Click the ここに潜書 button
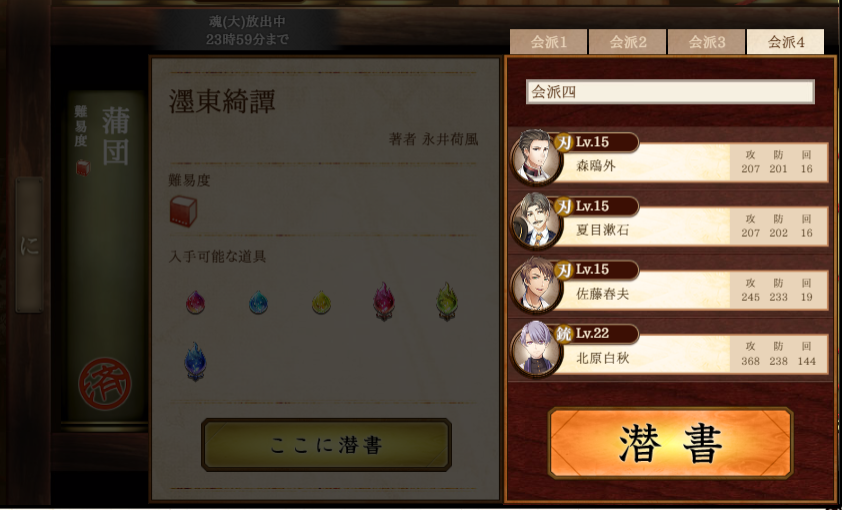This screenshot has width=842, height=510. [326, 445]
